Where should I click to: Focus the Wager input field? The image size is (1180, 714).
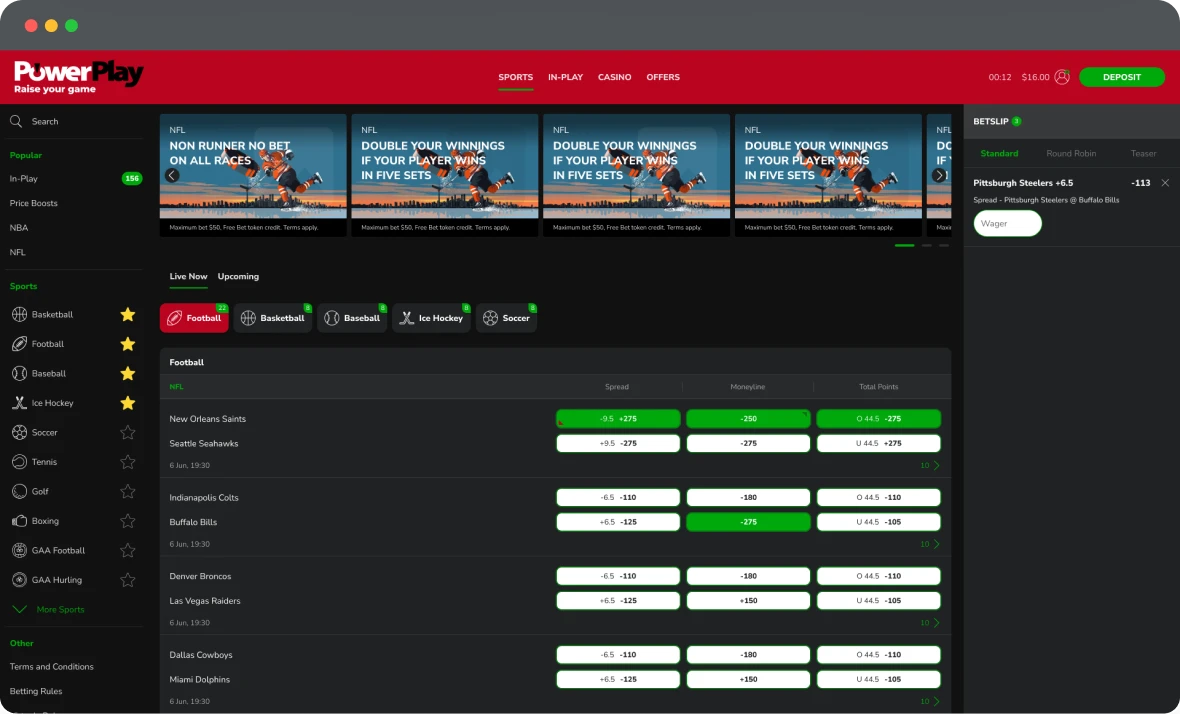pyautogui.click(x=1008, y=223)
